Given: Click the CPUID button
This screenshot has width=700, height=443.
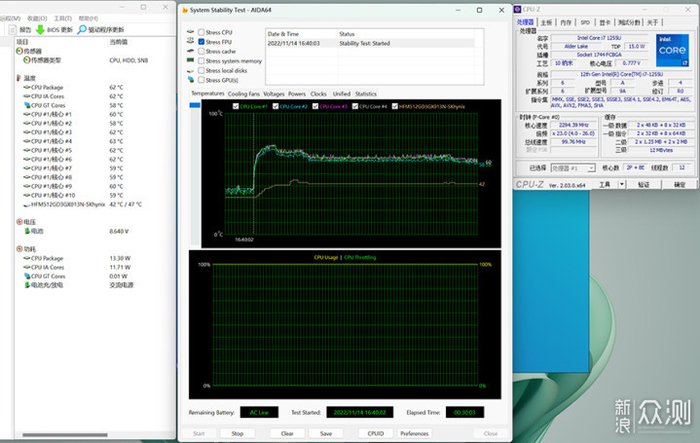Looking at the screenshot, I should pos(375,433).
